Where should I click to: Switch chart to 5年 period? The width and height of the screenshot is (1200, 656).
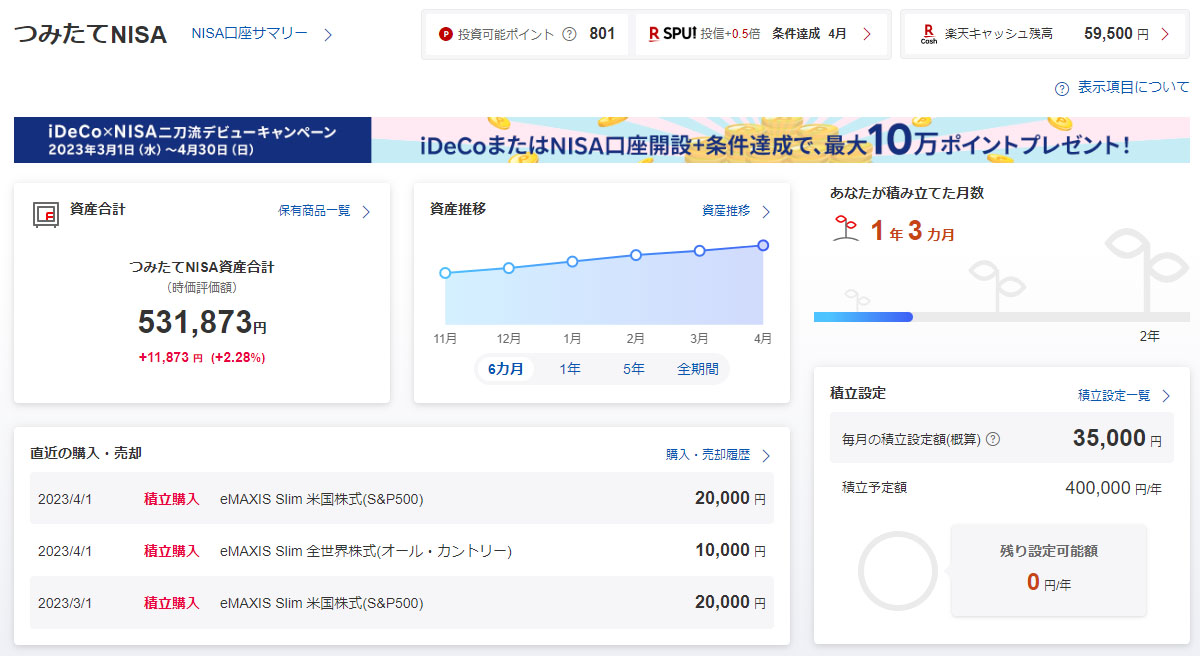[x=634, y=369]
